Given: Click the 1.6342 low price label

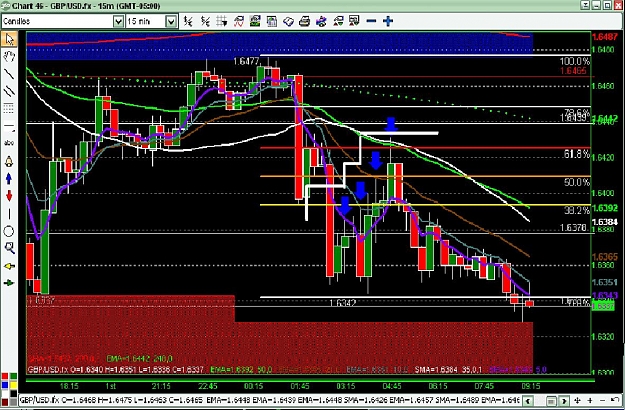Looking at the screenshot, I should pyautogui.click(x=343, y=303).
